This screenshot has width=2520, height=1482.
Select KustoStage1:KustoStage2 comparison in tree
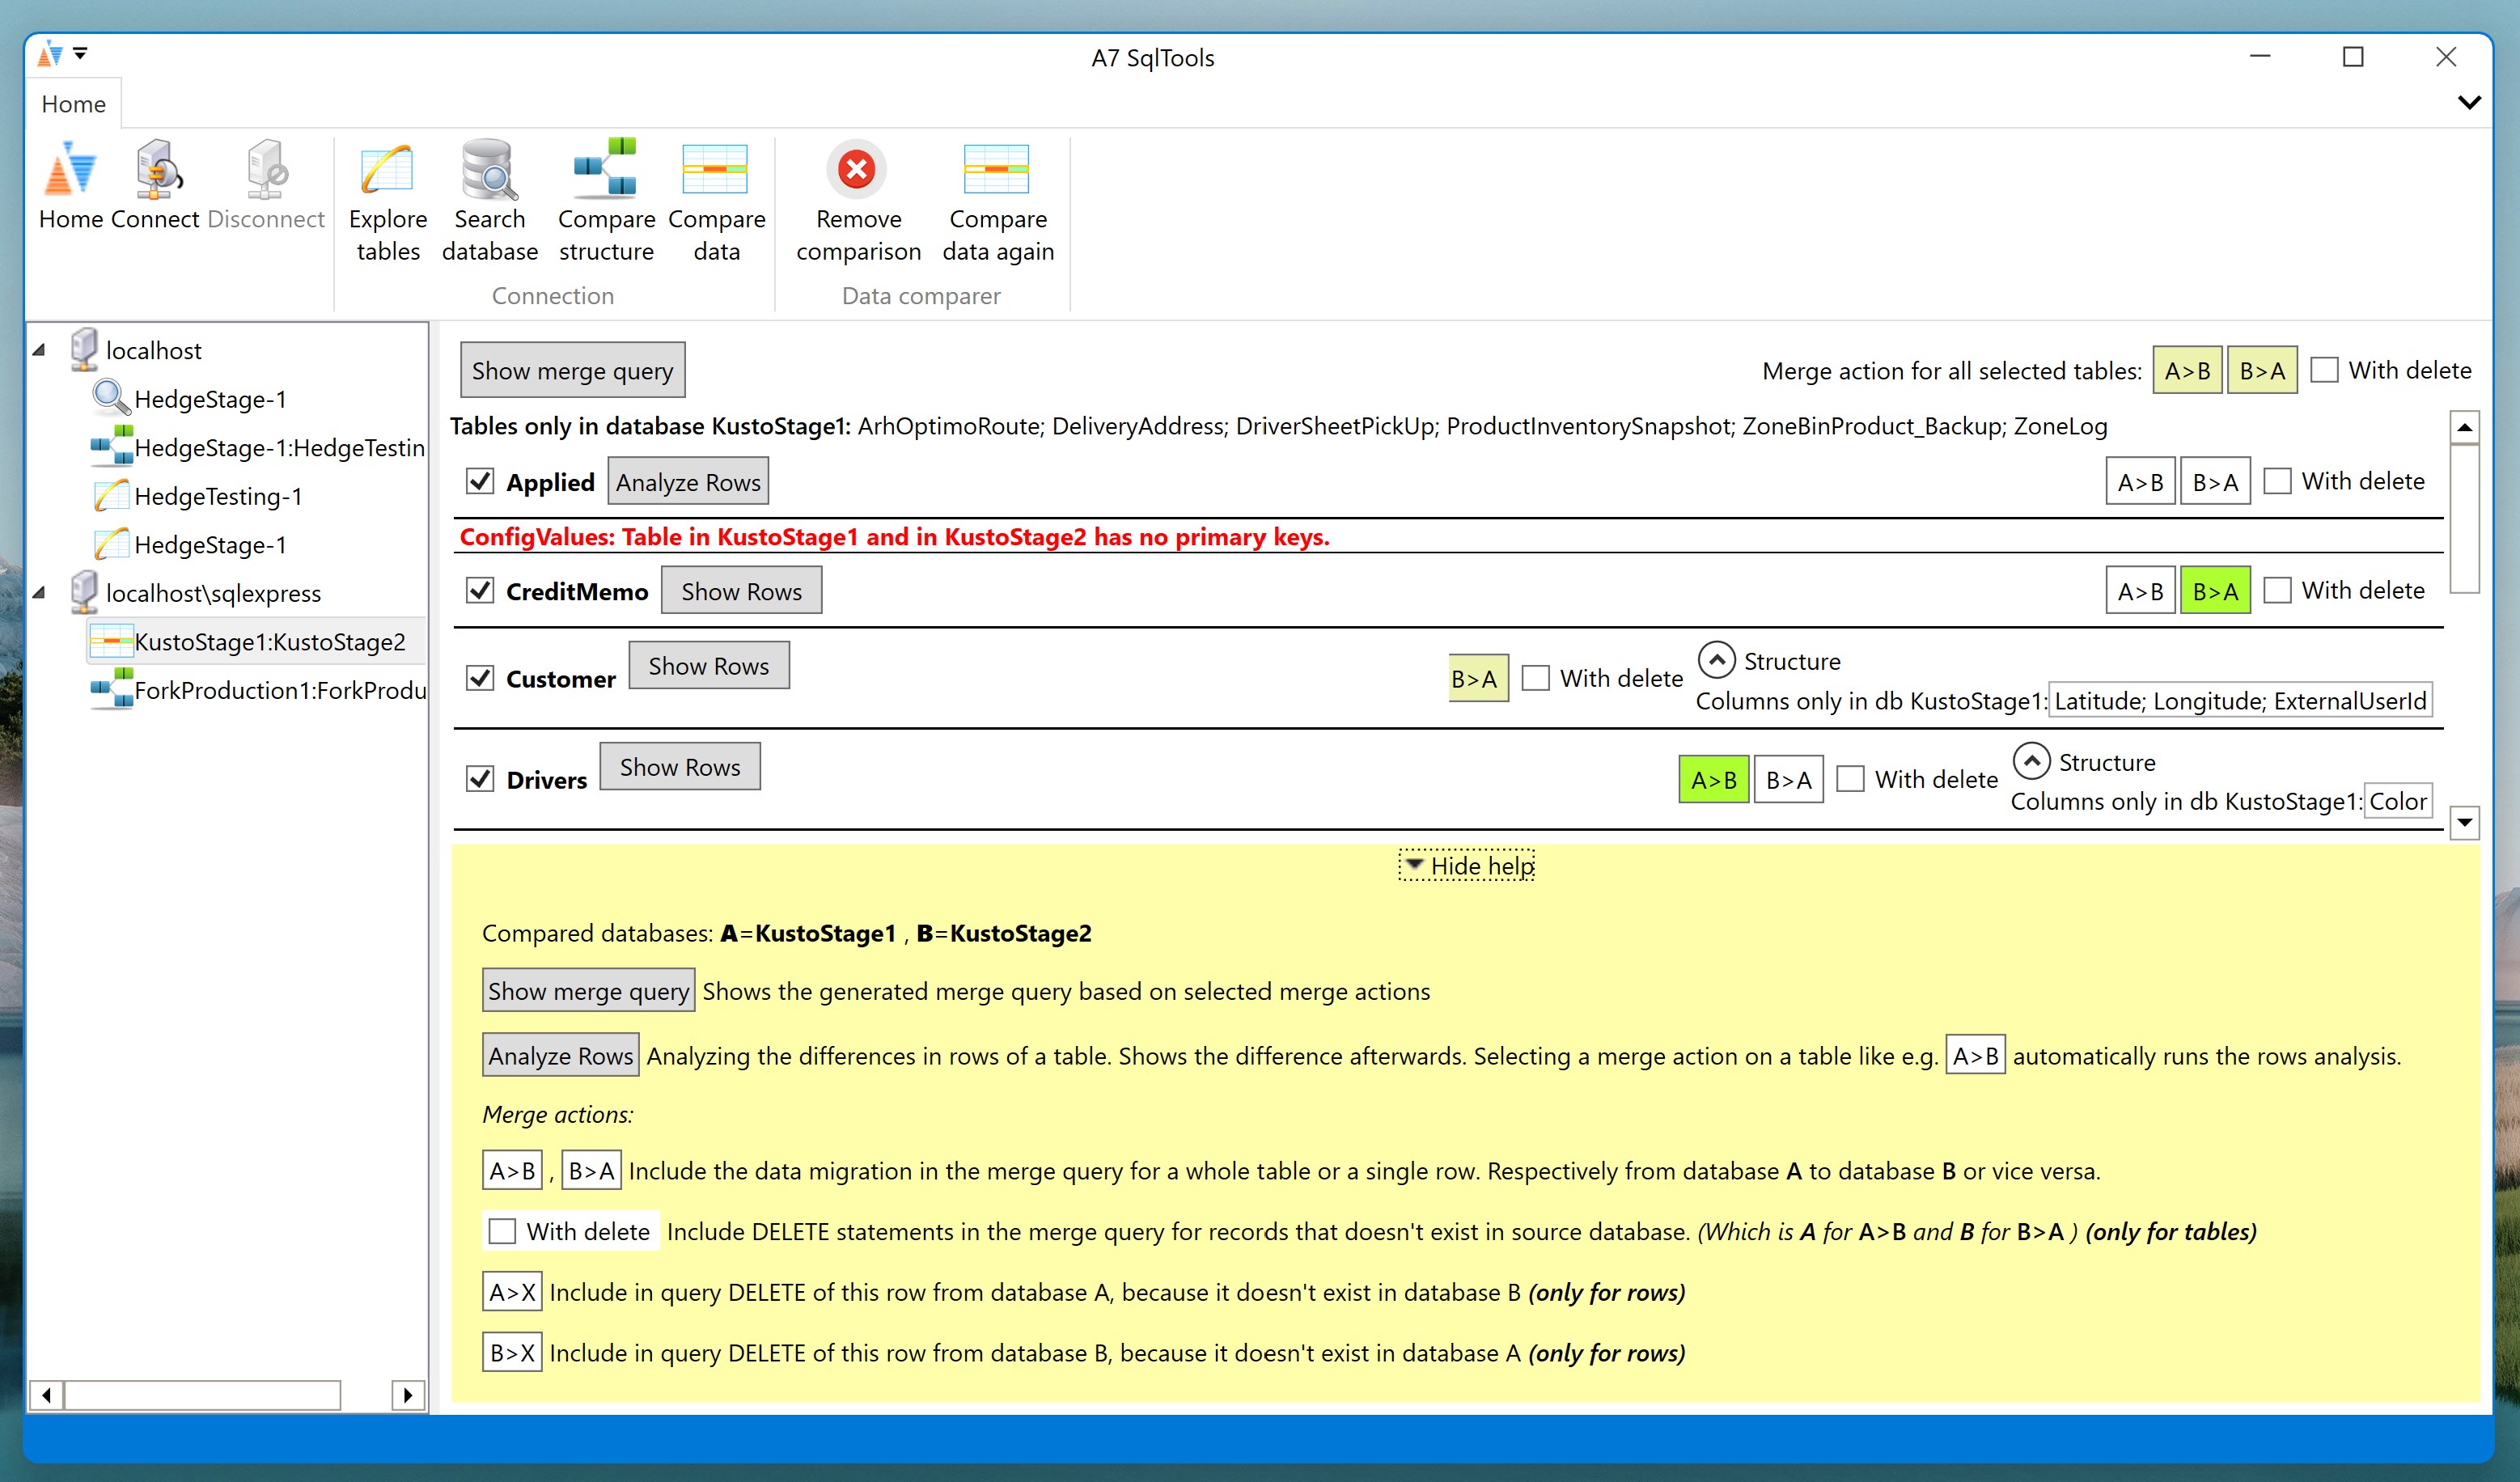(269, 642)
